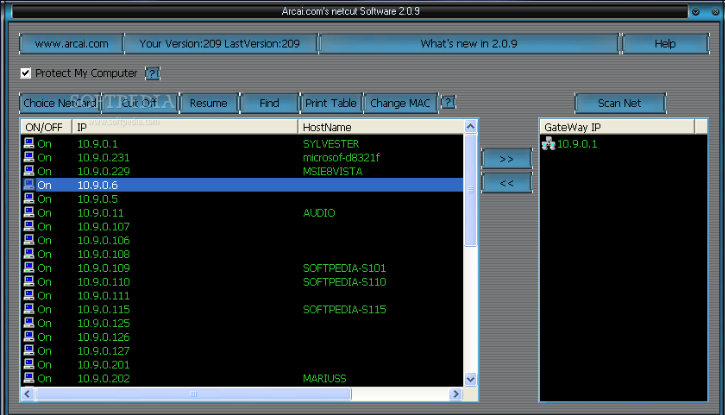Toggle the Protect My Computer checkbox
Image resolution: width=725 pixels, height=415 pixels.
coord(26,73)
